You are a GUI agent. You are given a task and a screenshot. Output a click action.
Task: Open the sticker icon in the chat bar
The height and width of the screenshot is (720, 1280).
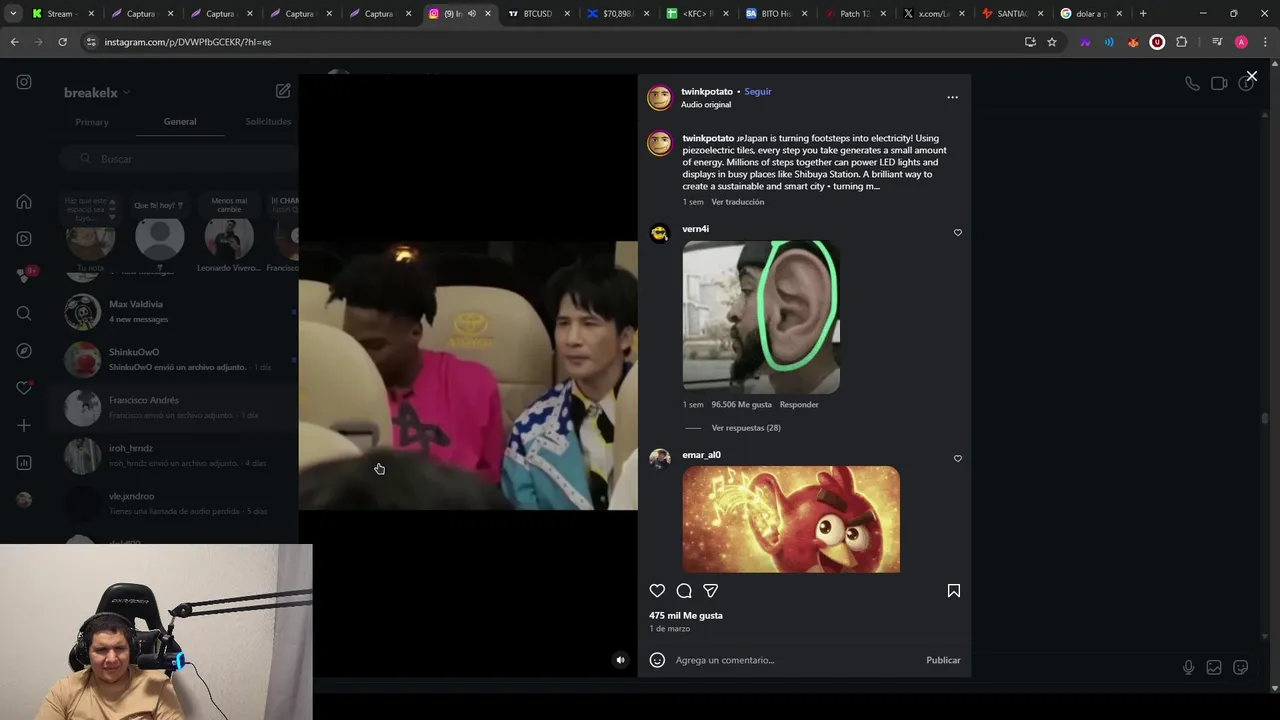click(x=1240, y=667)
